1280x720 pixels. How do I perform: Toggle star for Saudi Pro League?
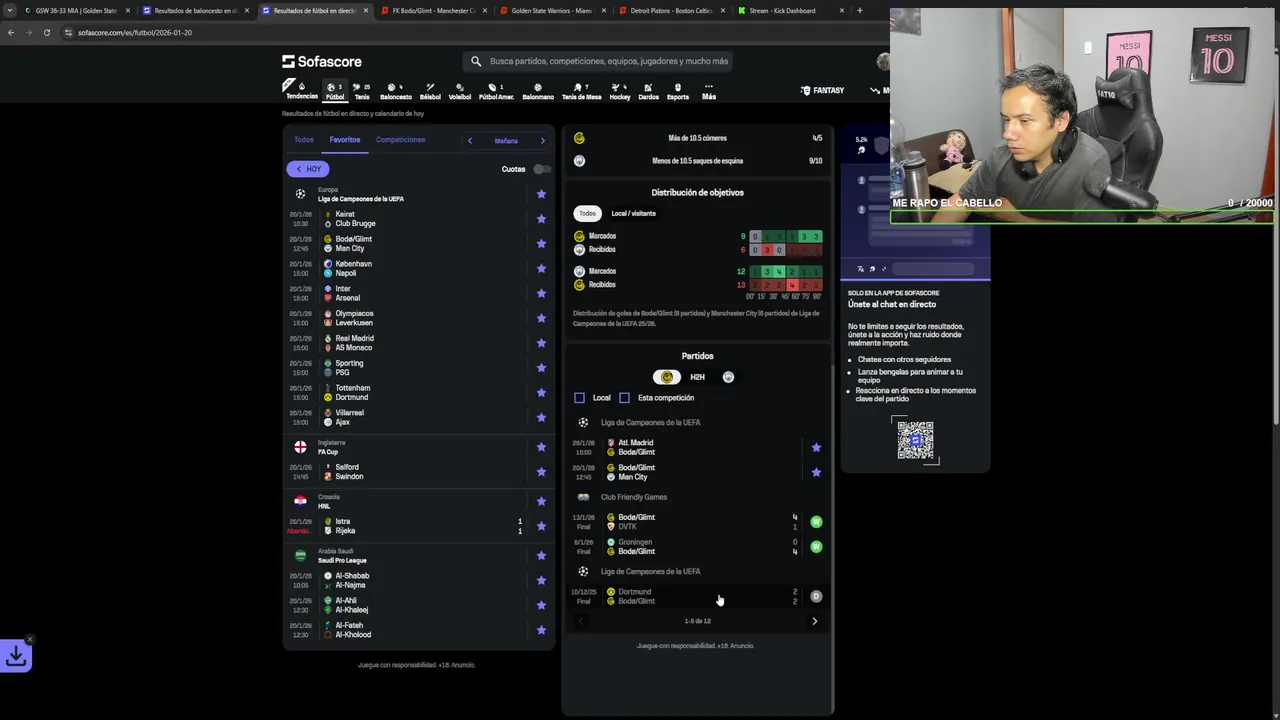click(541, 556)
